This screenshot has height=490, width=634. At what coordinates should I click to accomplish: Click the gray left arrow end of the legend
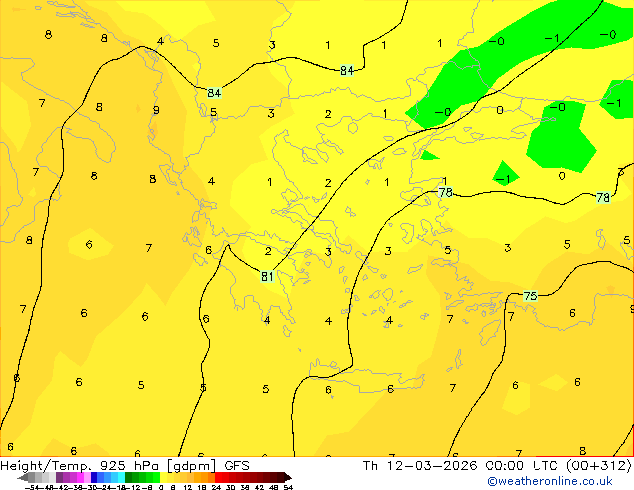(x=23, y=477)
